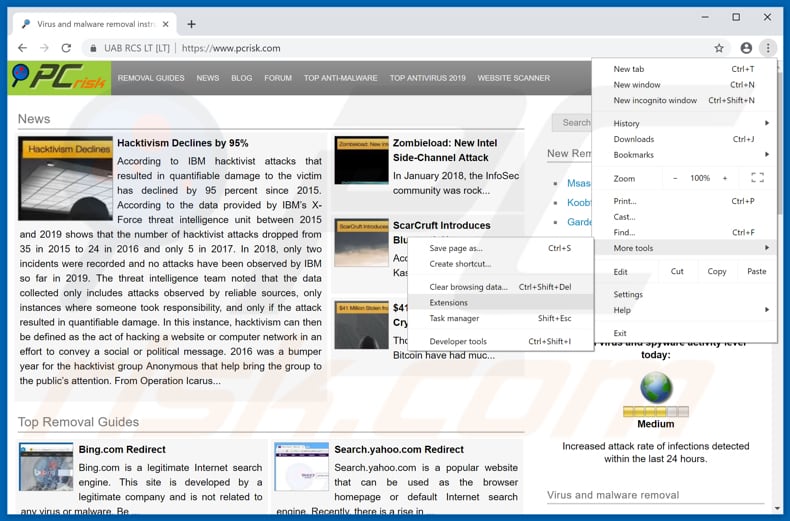Choose Settings in Chrome menu
The height and width of the screenshot is (521, 790).
[628, 295]
